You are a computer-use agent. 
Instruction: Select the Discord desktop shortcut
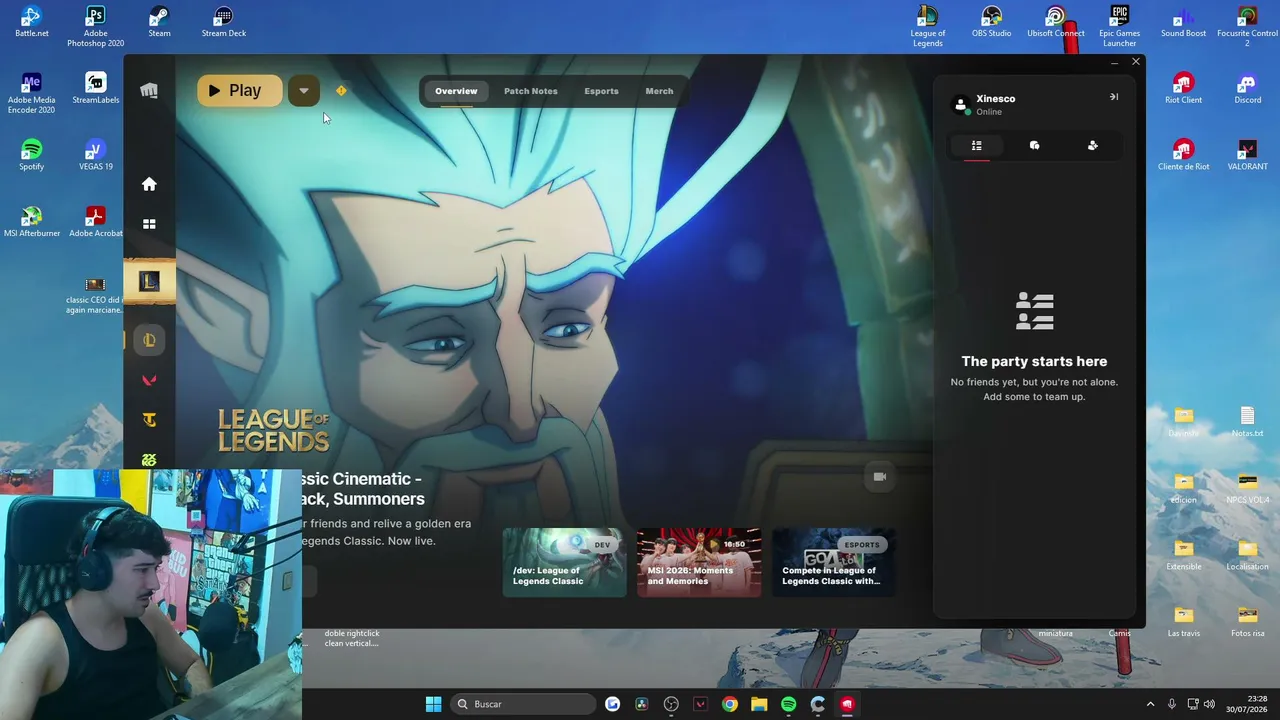pos(1247,88)
